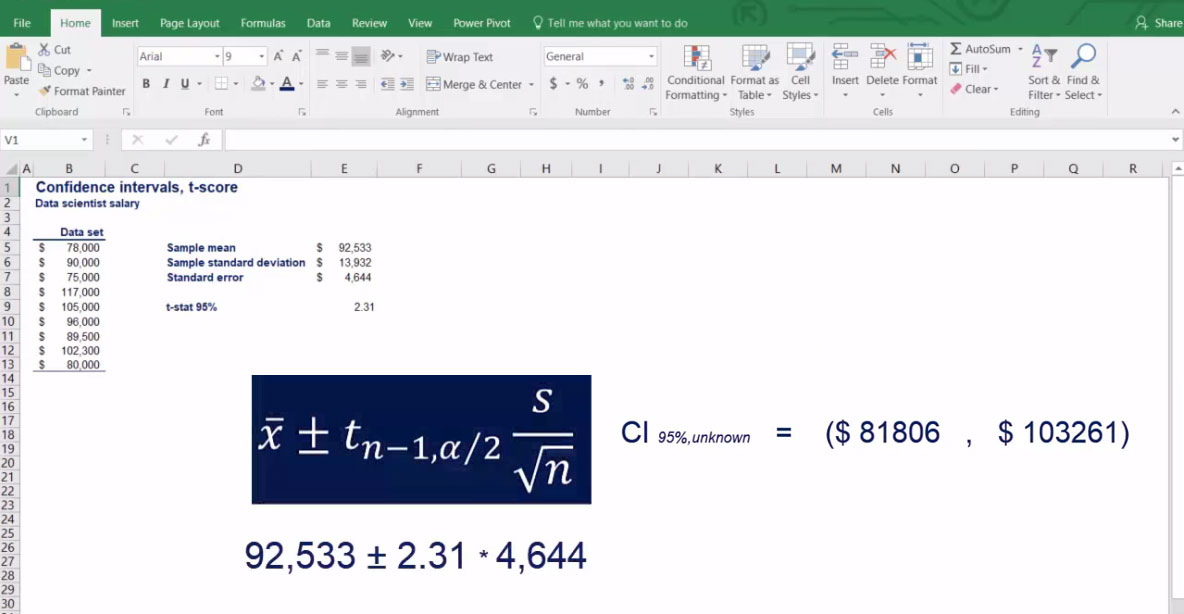The height and width of the screenshot is (614, 1184).
Task: Switch to the Page Layout tab
Action: click(x=190, y=23)
